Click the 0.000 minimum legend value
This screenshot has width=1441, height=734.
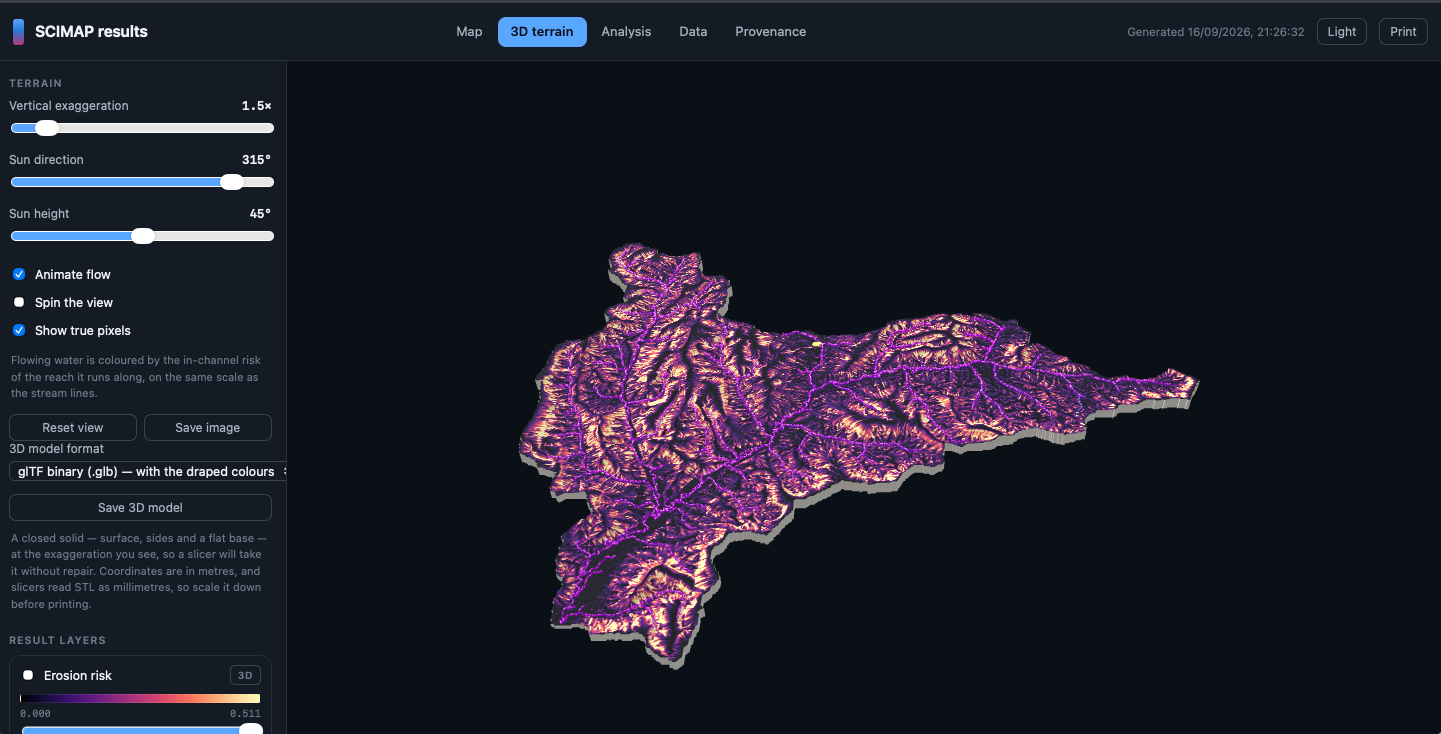point(35,714)
